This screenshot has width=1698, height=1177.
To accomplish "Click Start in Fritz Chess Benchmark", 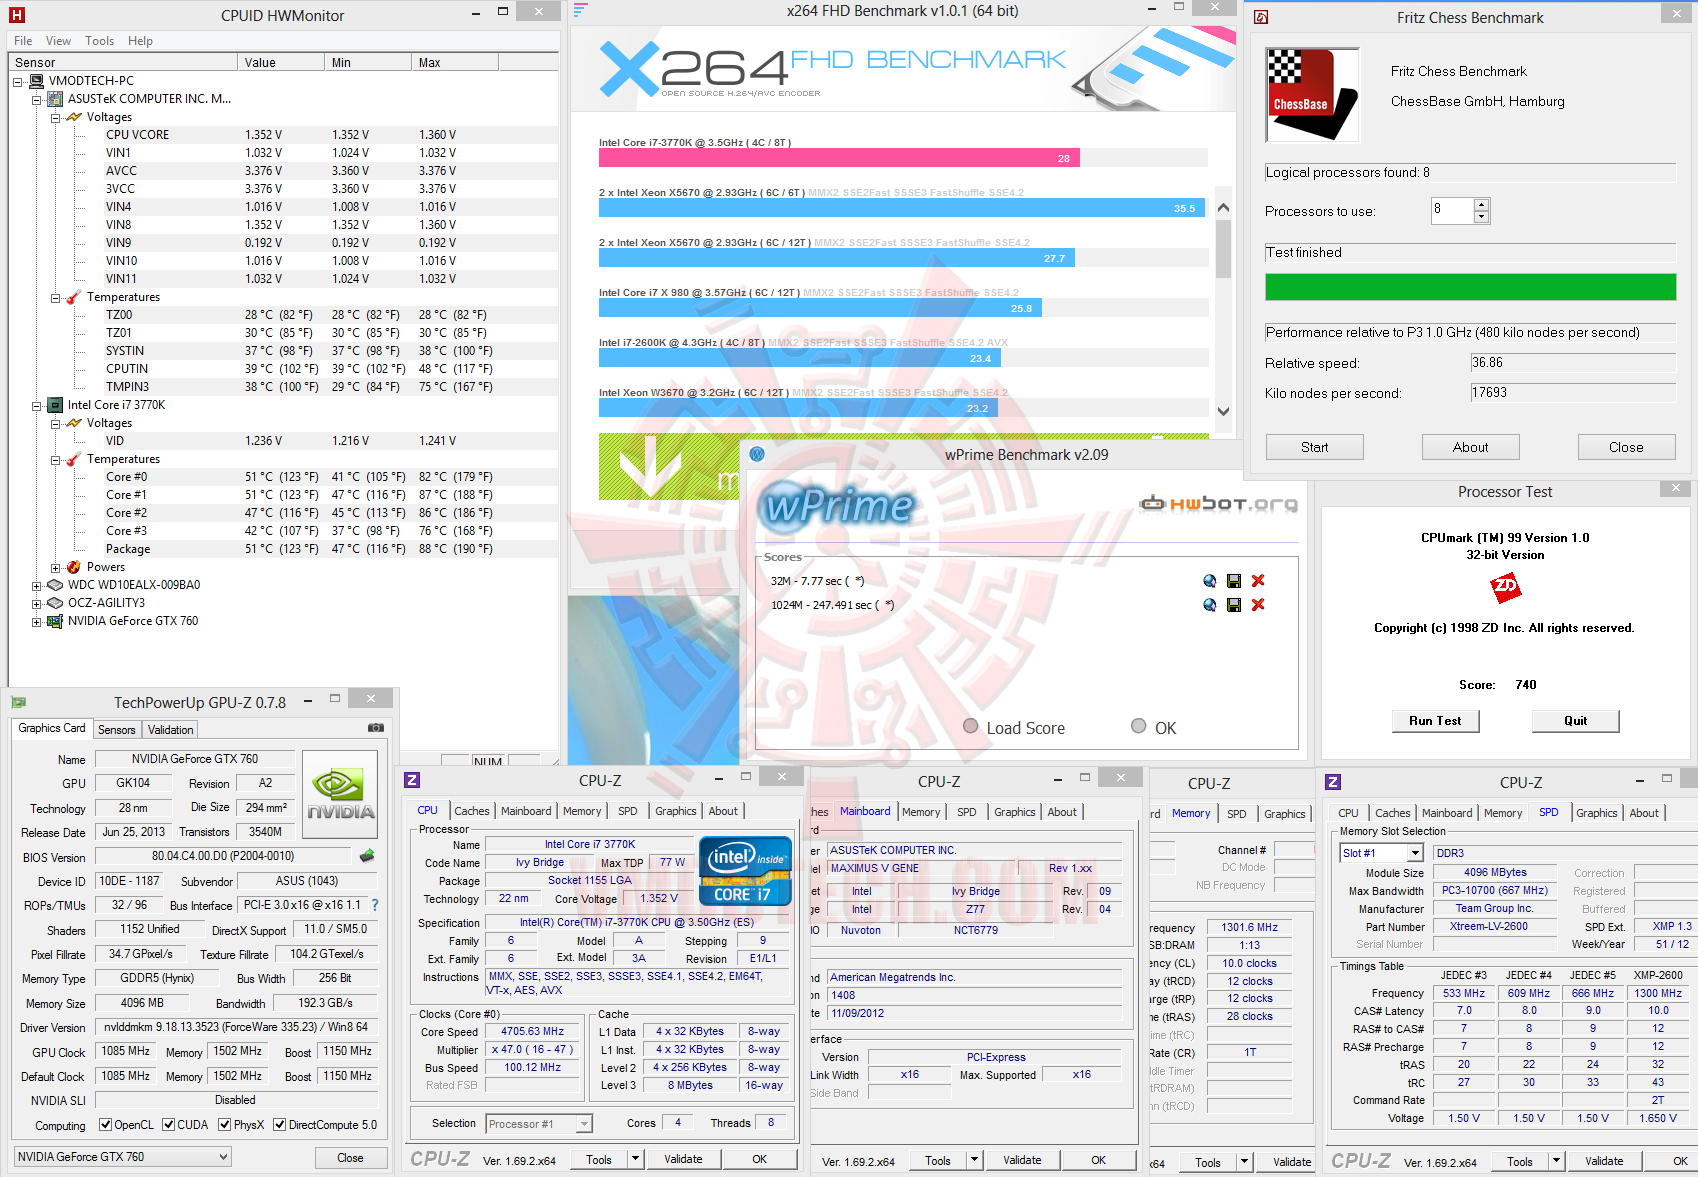I will point(1315,447).
